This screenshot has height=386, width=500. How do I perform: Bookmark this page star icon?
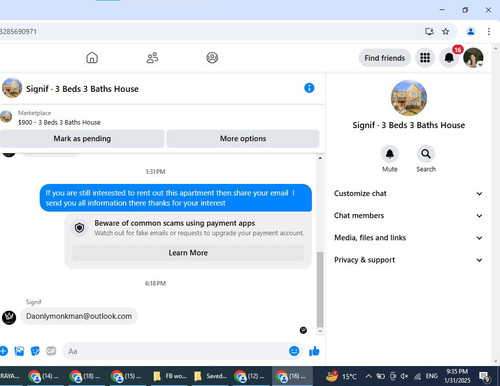point(445,31)
